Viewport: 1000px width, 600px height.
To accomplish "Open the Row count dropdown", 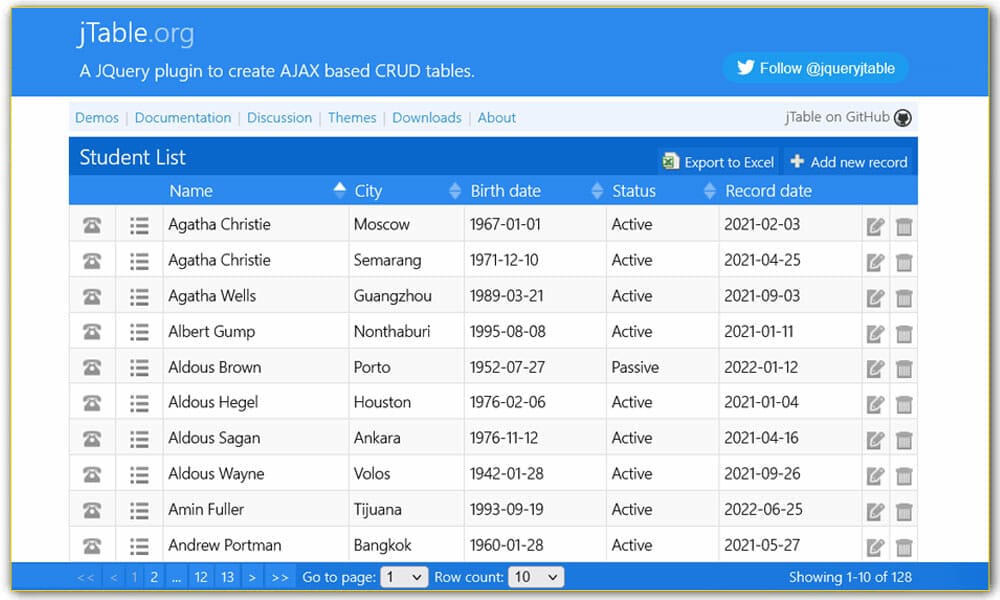I will (x=536, y=577).
